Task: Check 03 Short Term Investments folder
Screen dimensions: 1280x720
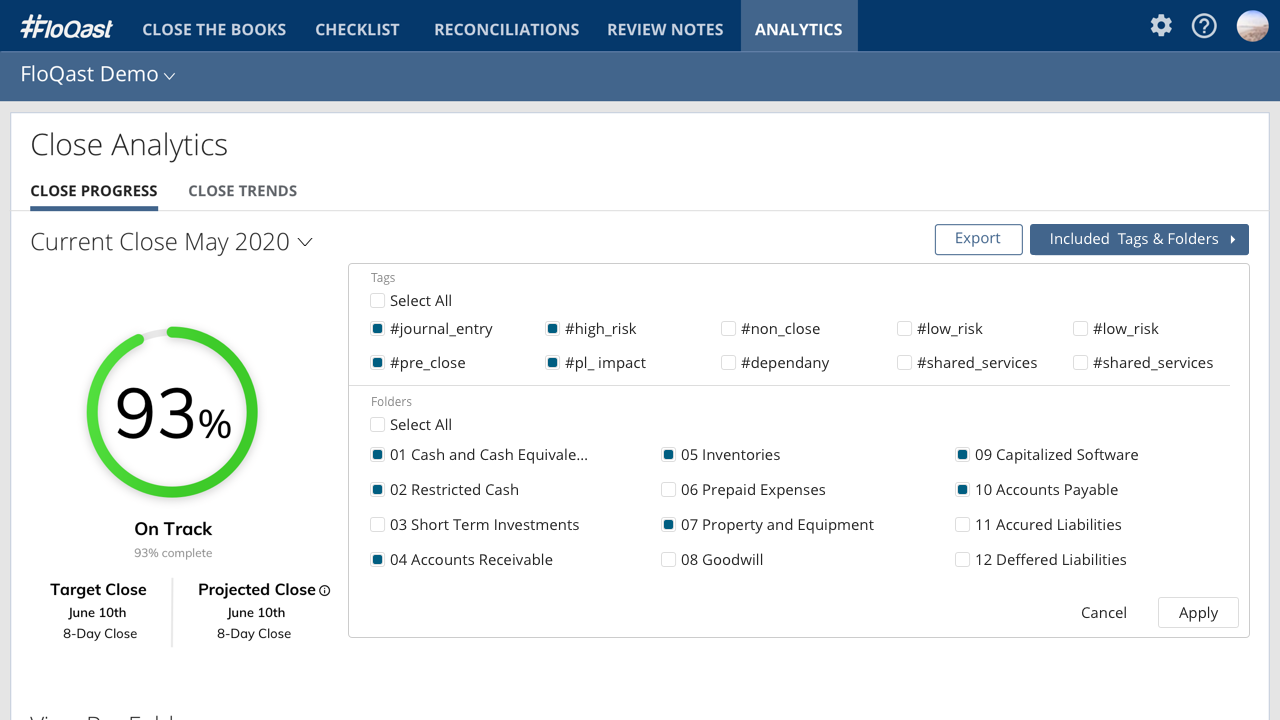Action: tap(377, 524)
